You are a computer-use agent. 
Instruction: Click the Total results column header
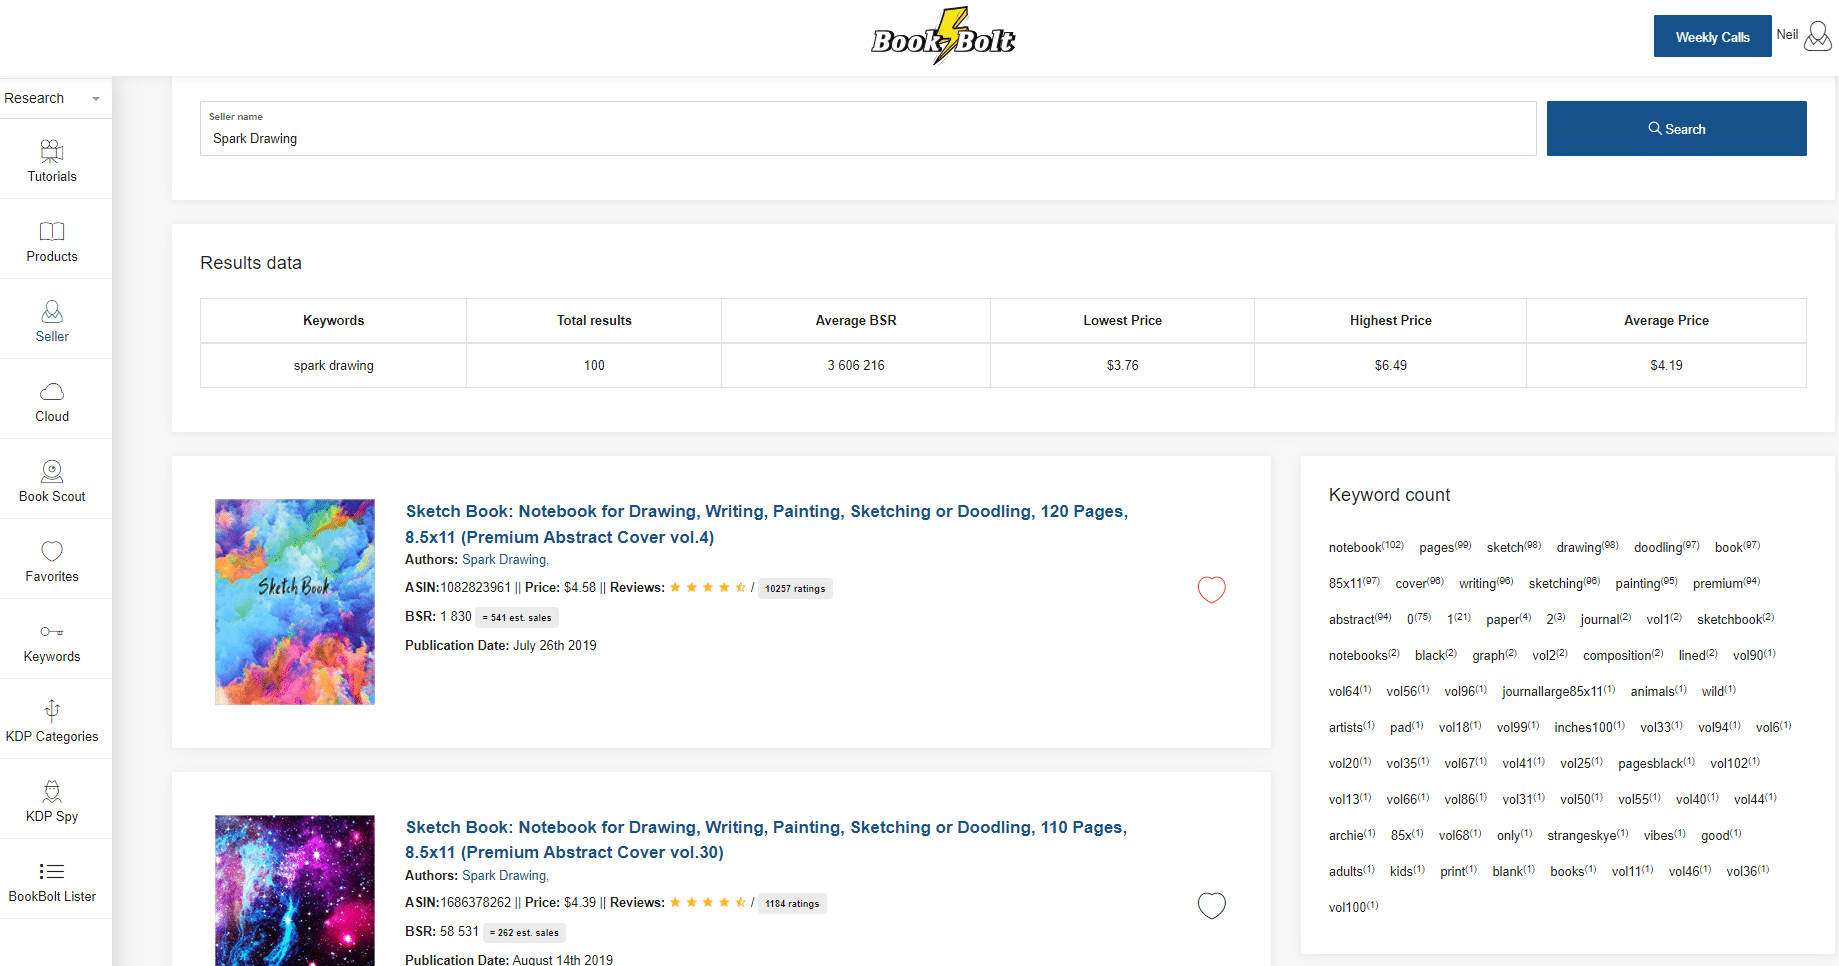pos(594,321)
